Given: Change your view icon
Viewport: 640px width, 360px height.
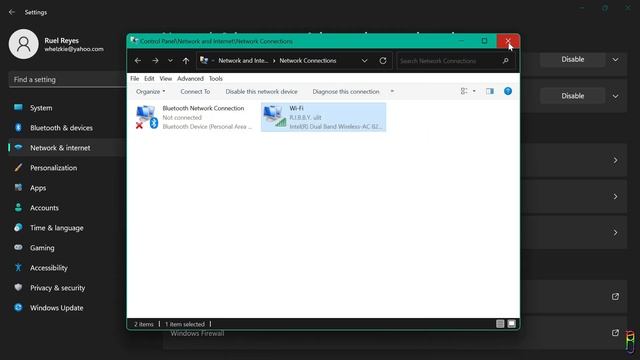Looking at the screenshot, I should [464, 91].
